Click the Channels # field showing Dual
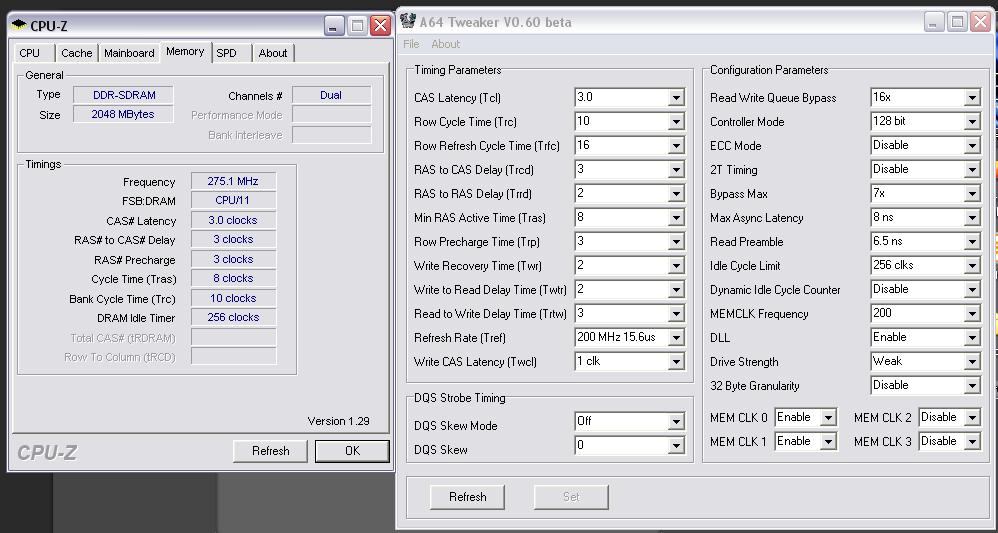 click(x=331, y=95)
